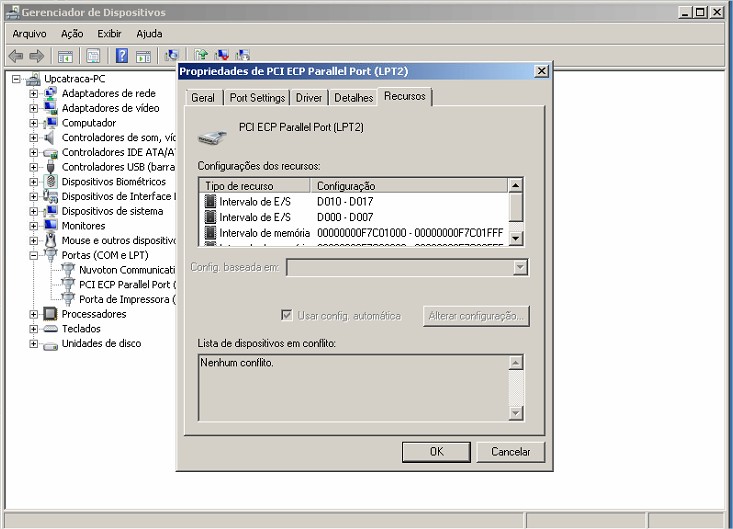Switch to the Driver tab
The height and width of the screenshot is (529, 733).
click(309, 98)
